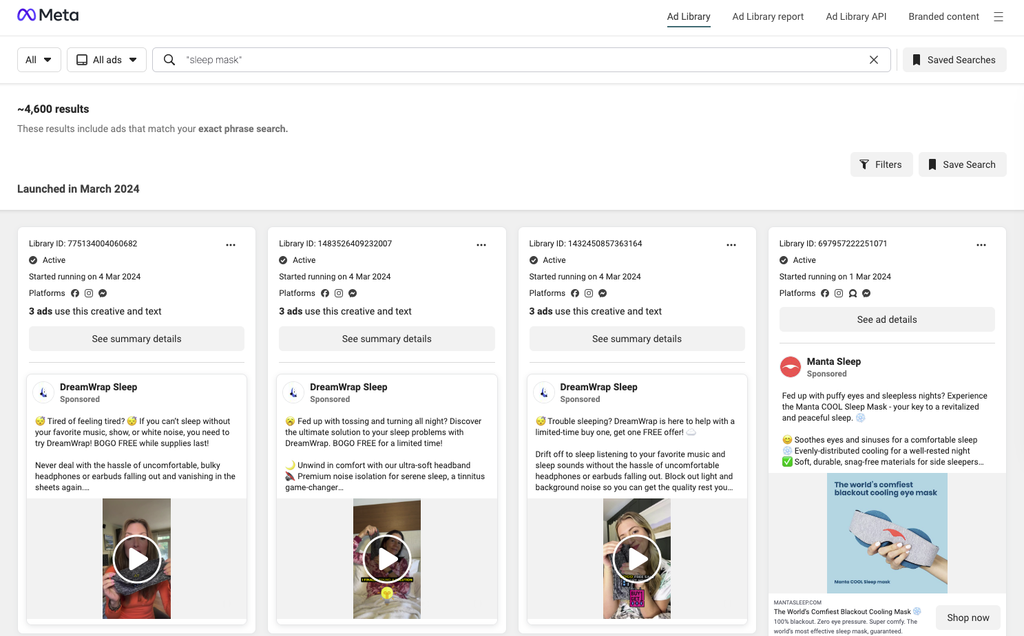The image size is (1024, 636).
Task: Click the Save Search button
Action: (962, 165)
